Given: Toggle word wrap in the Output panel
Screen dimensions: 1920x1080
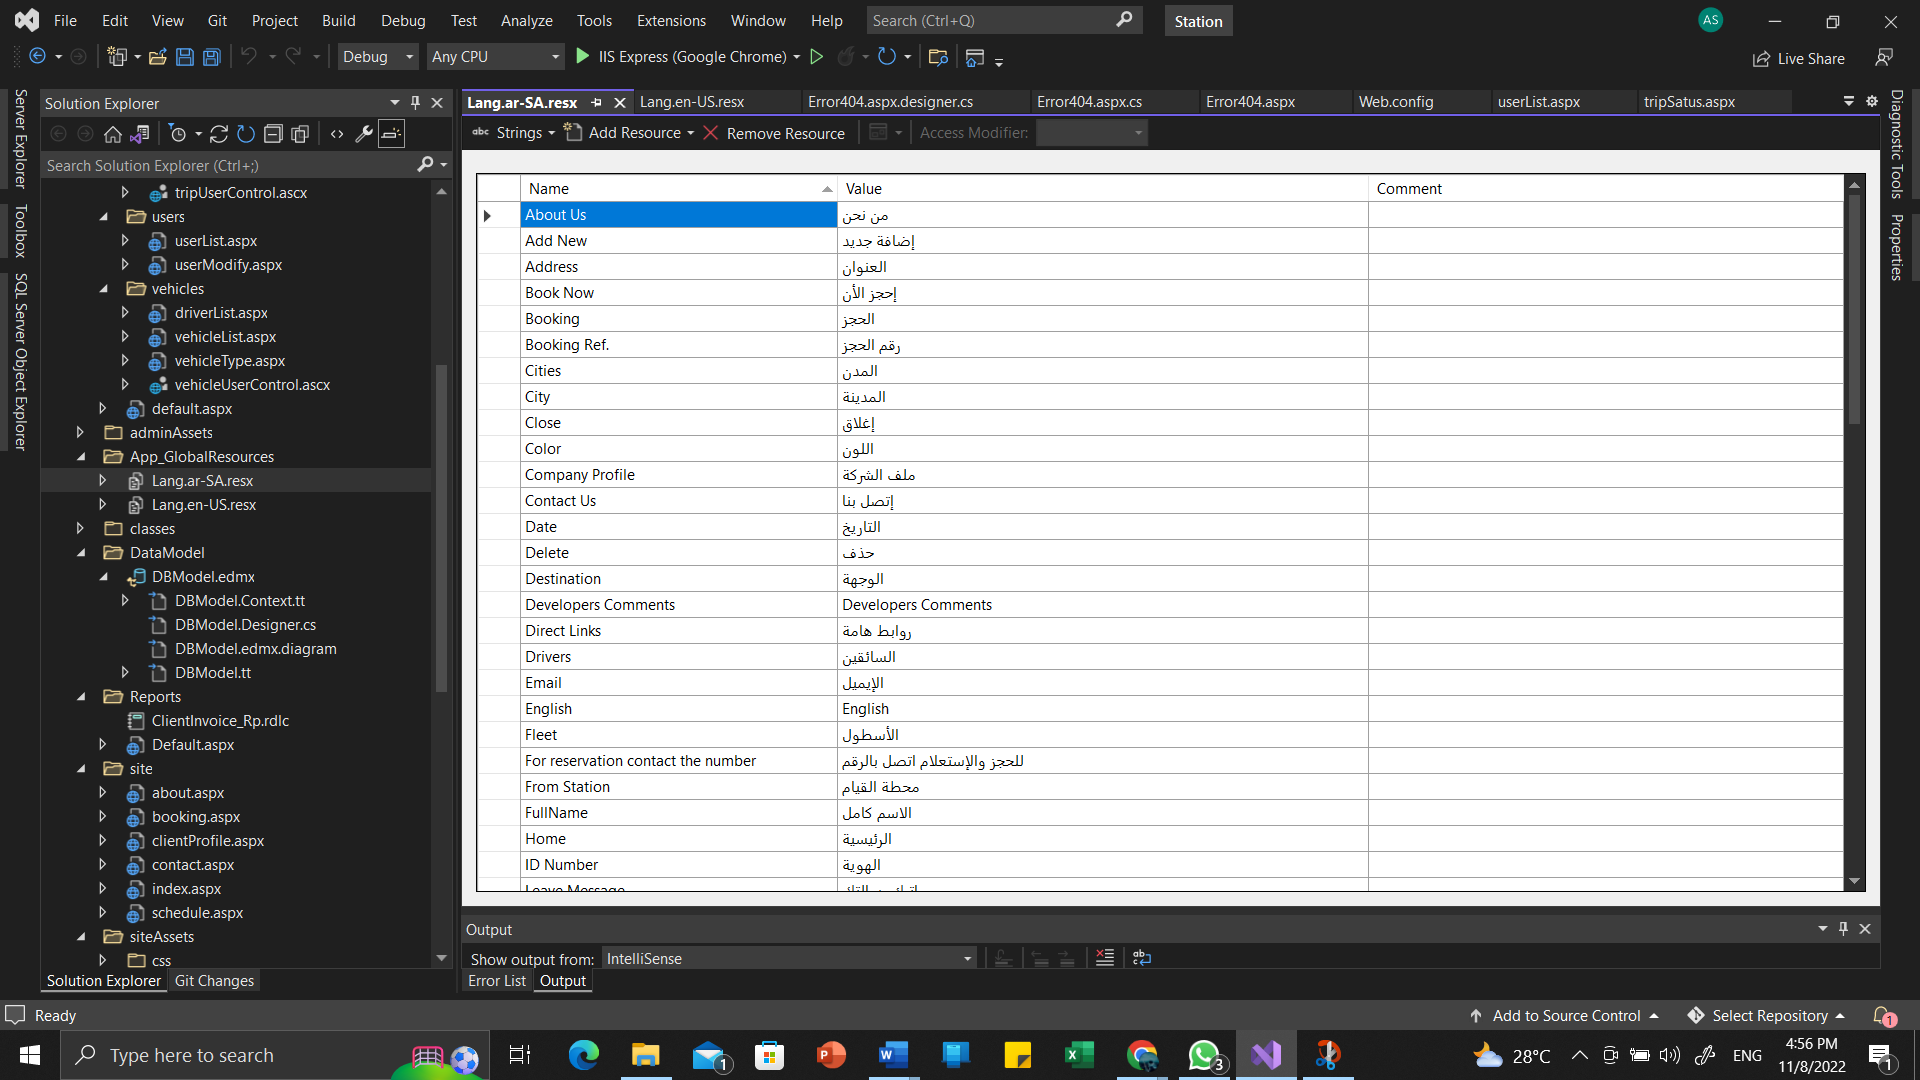Looking at the screenshot, I should (x=1142, y=958).
